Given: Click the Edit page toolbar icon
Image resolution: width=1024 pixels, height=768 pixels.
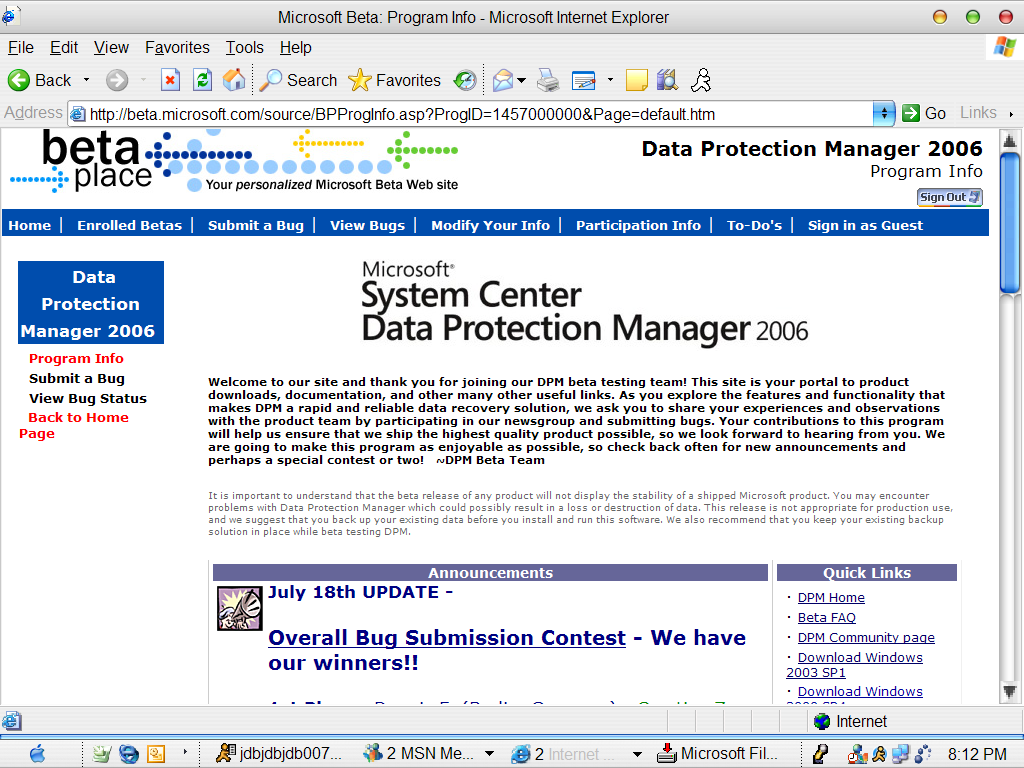Looking at the screenshot, I should tap(583, 80).
